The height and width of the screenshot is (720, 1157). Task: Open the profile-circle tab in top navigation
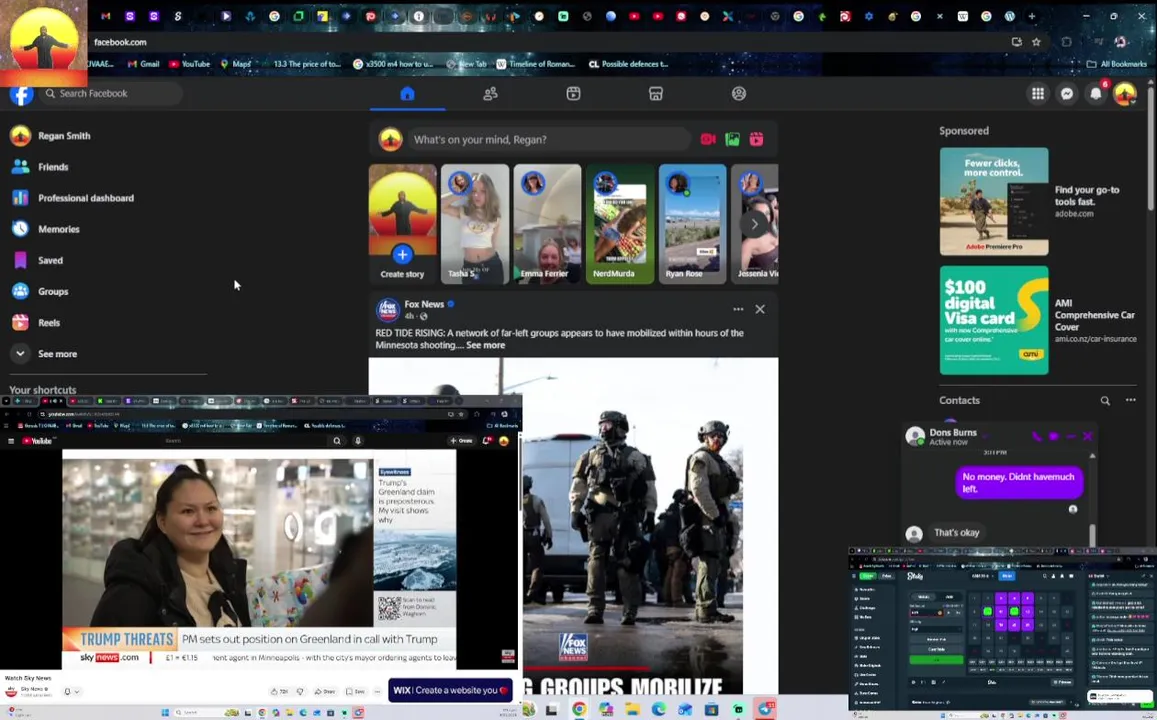(x=739, y=94)
